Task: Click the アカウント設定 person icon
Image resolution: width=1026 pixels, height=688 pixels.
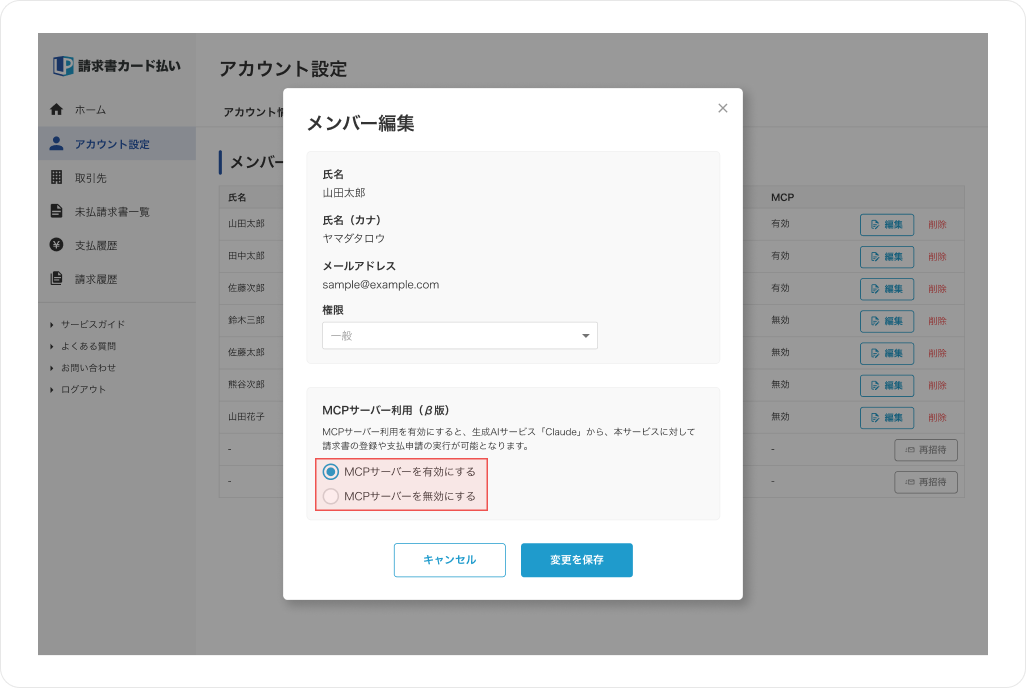Action: 56,143
